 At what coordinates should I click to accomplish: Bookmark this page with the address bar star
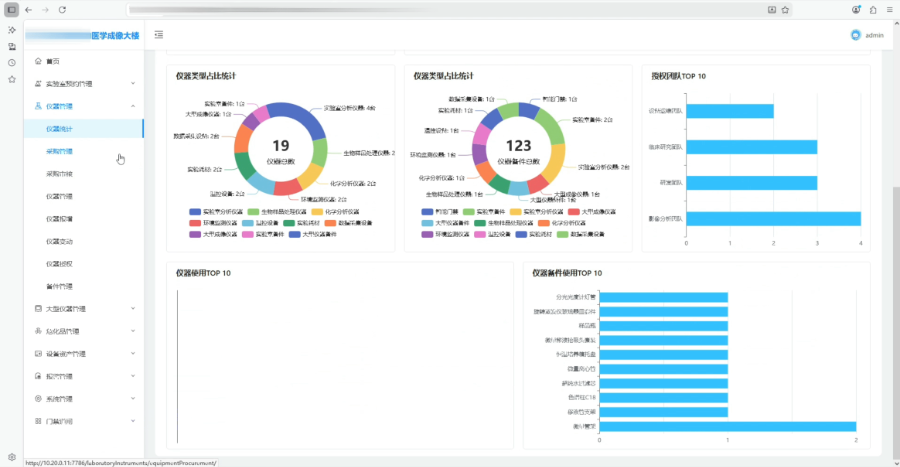tap(785, 10)
